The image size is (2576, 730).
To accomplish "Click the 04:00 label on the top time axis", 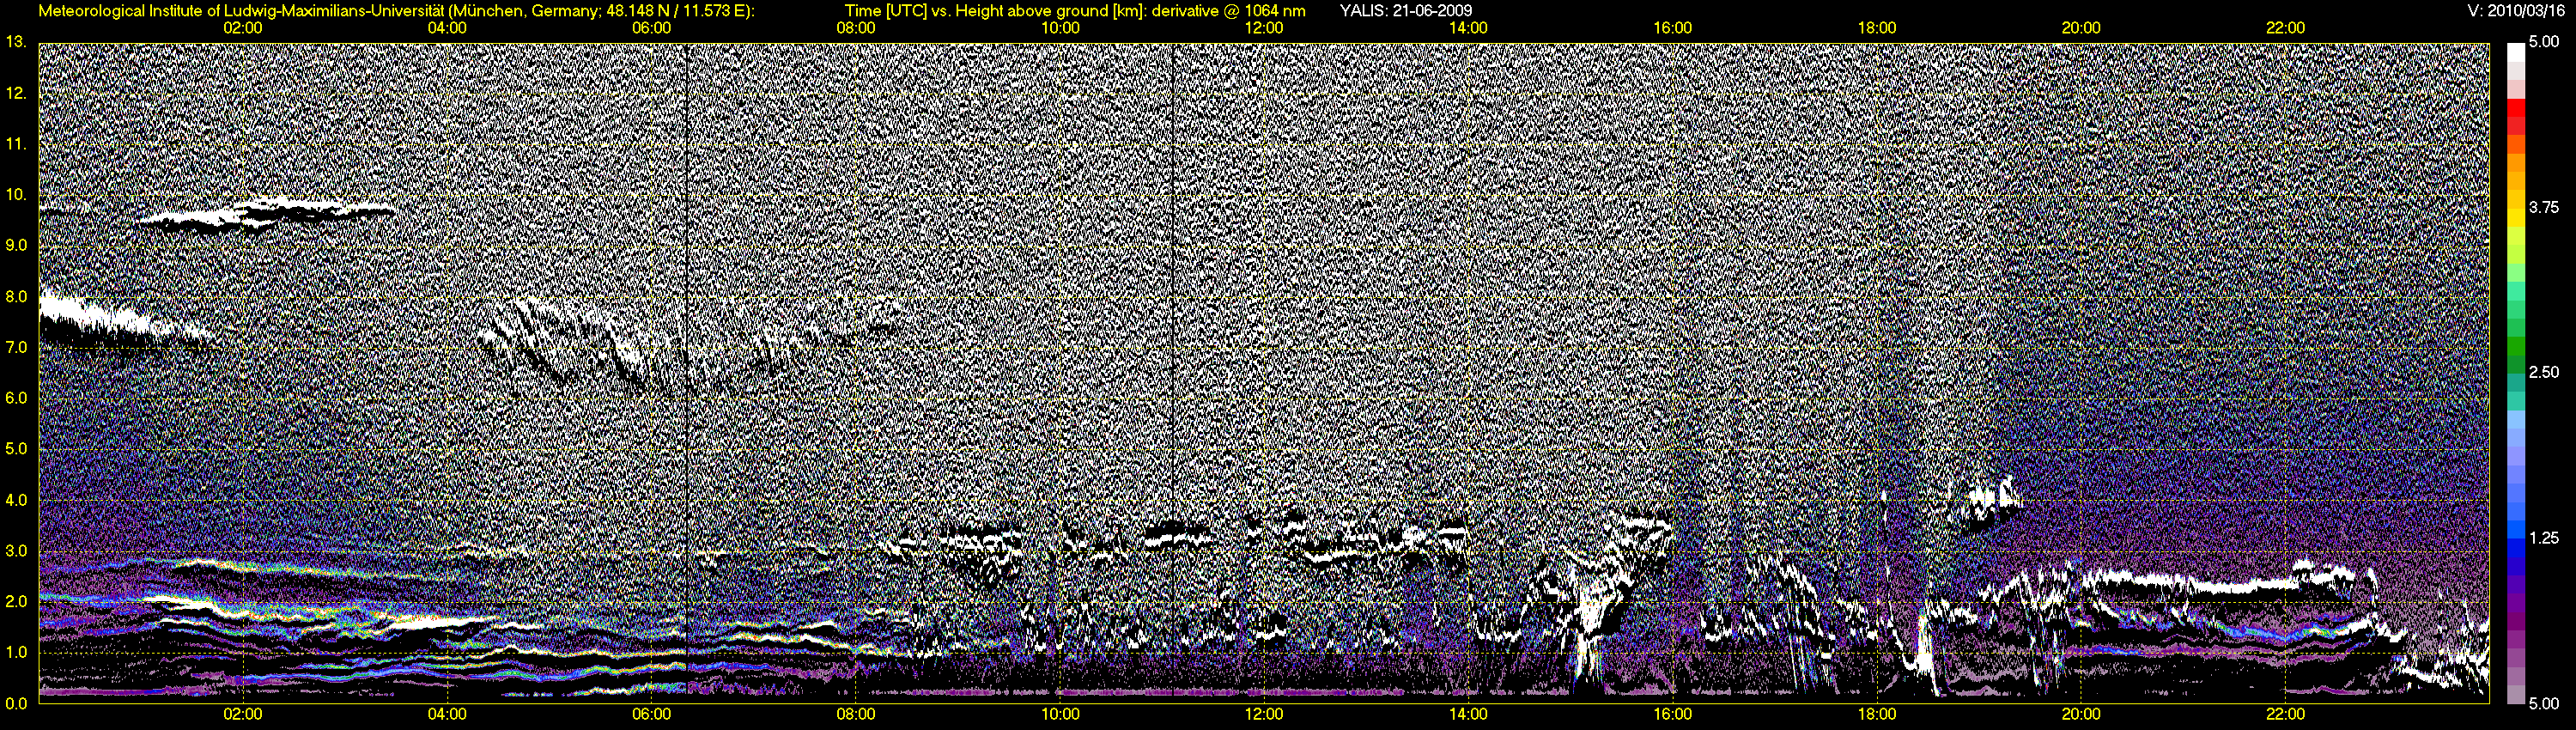I will [447, 28].
